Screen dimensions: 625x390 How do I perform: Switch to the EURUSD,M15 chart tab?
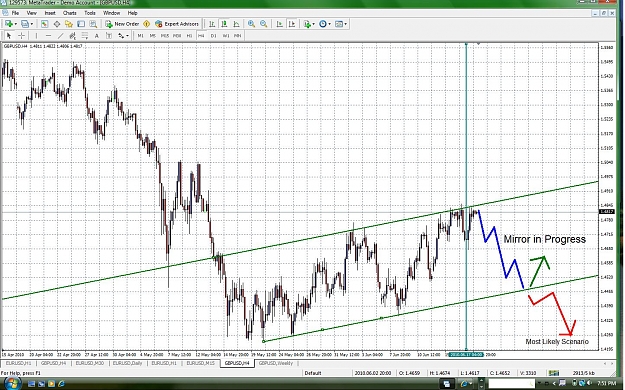point(200,363)
